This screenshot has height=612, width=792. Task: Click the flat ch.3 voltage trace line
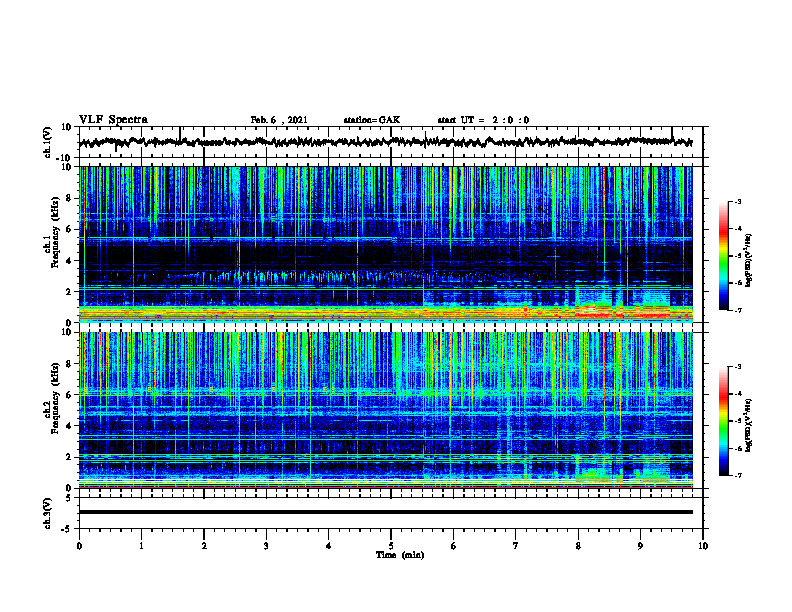pos(385,512)
